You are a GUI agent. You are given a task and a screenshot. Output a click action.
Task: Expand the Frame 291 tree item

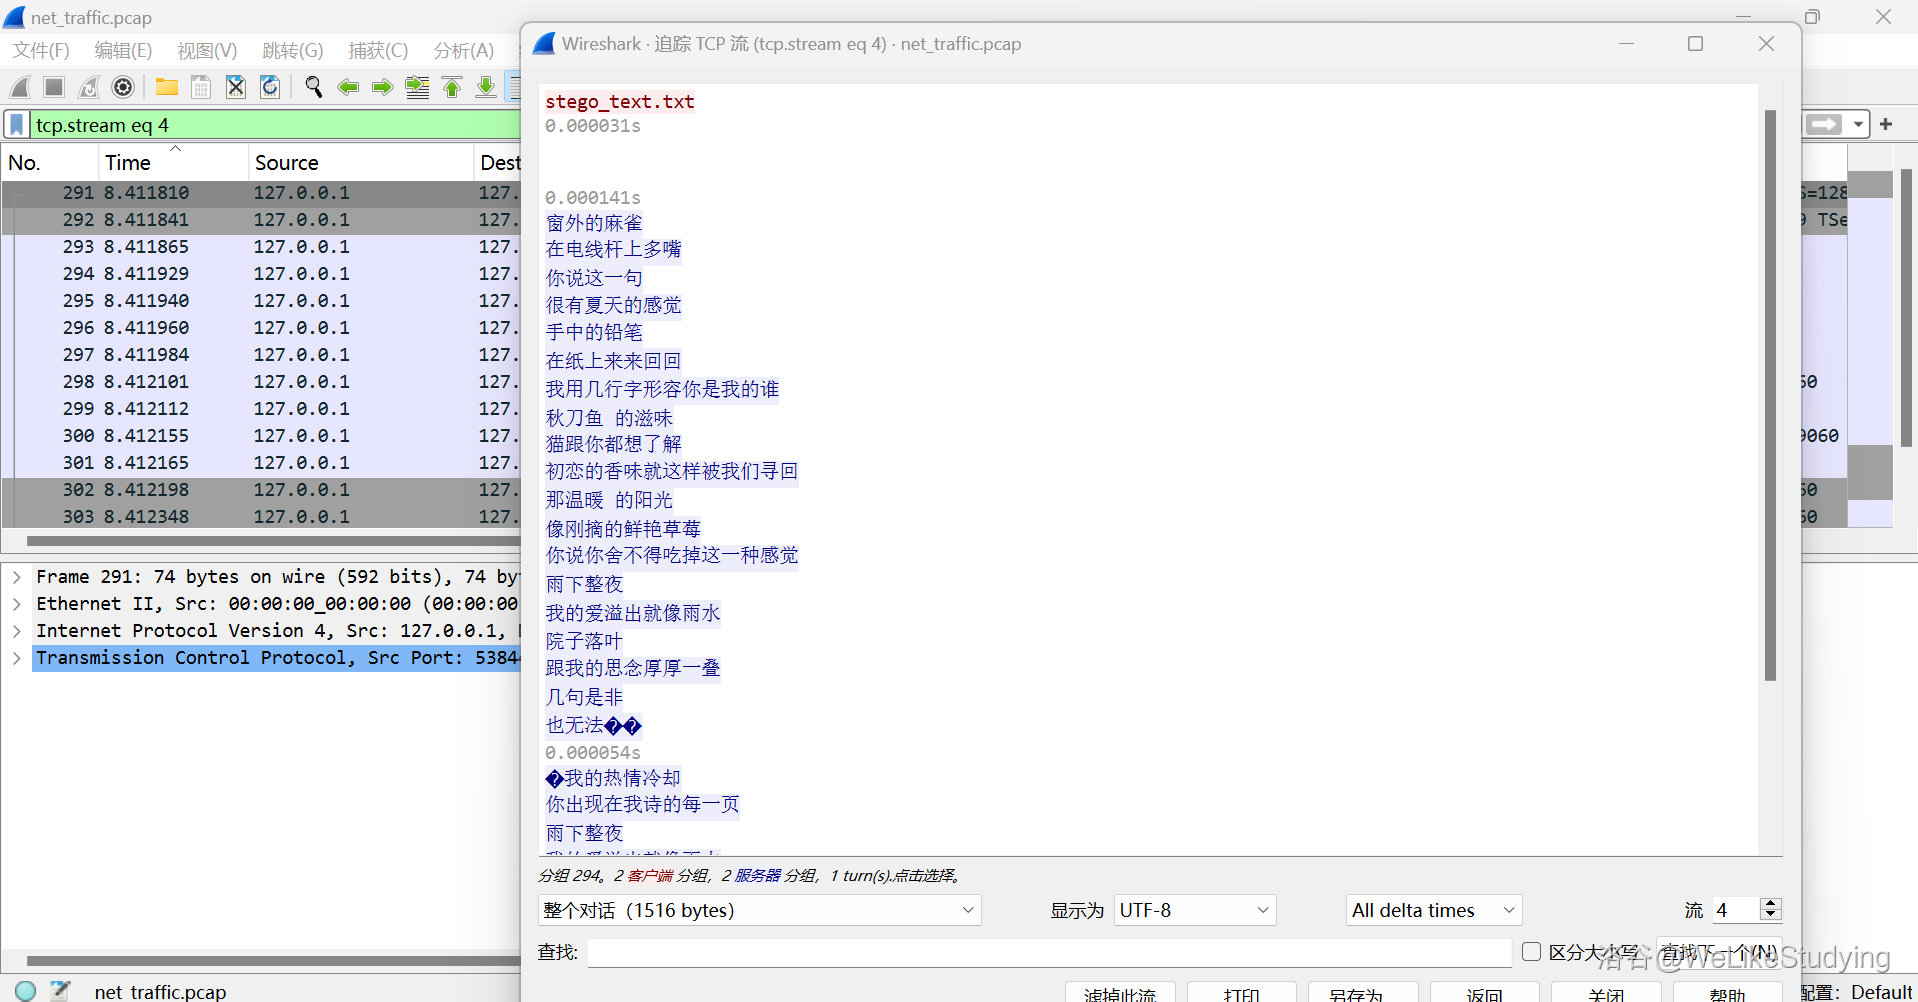pyautogui.click(x=17, y=577)
